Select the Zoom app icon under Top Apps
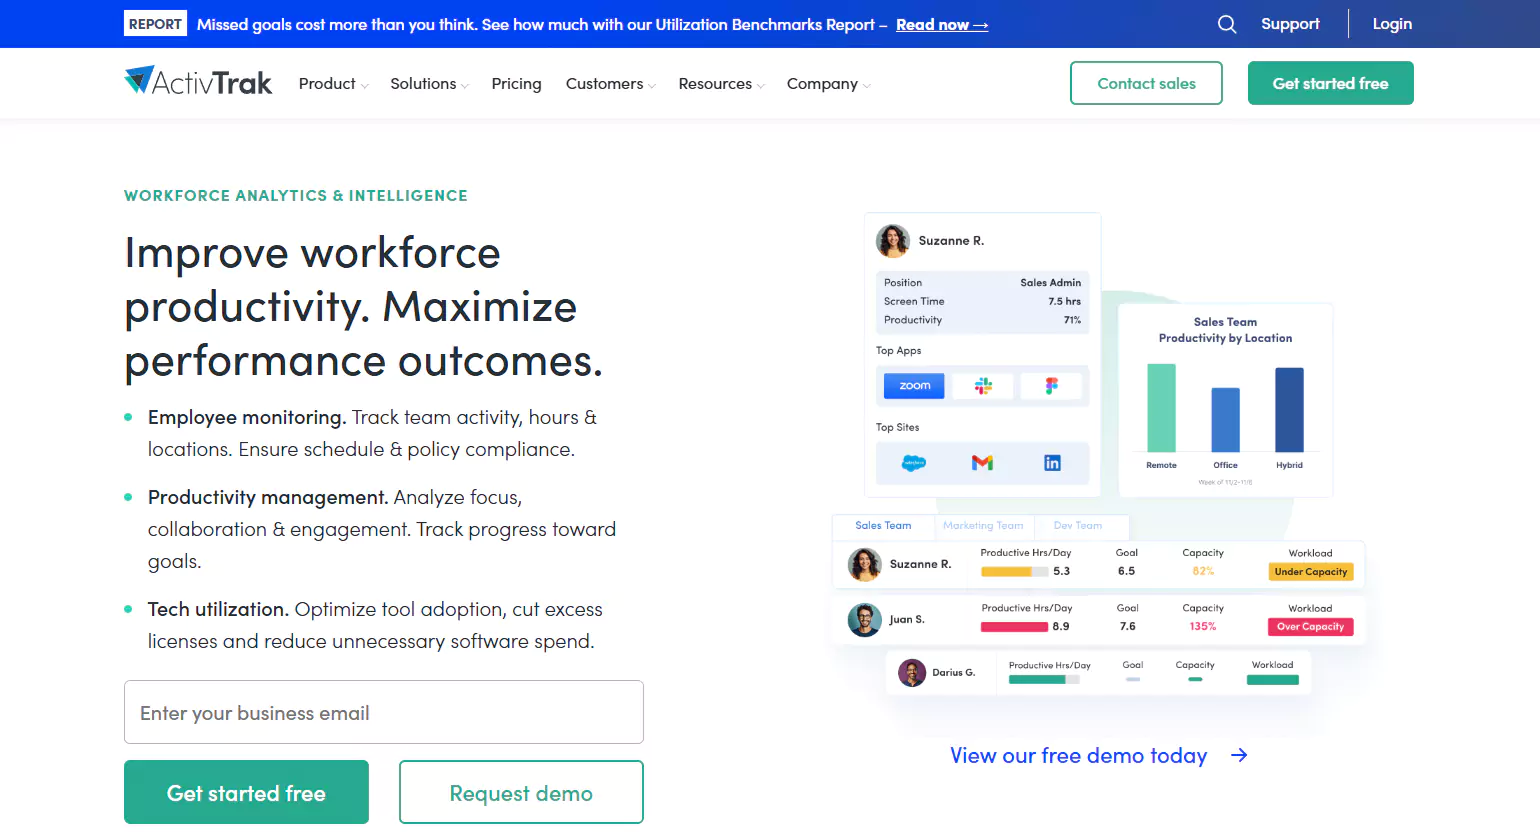Screen dimensions: 1540x840 pos(913,385)
